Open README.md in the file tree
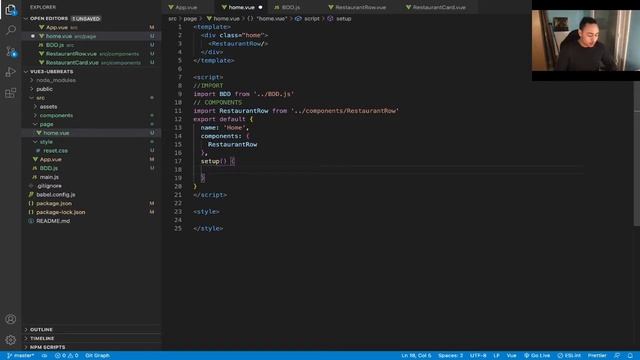Image resolution: width=640 pixels, height=360 pixels. [91, 221]
